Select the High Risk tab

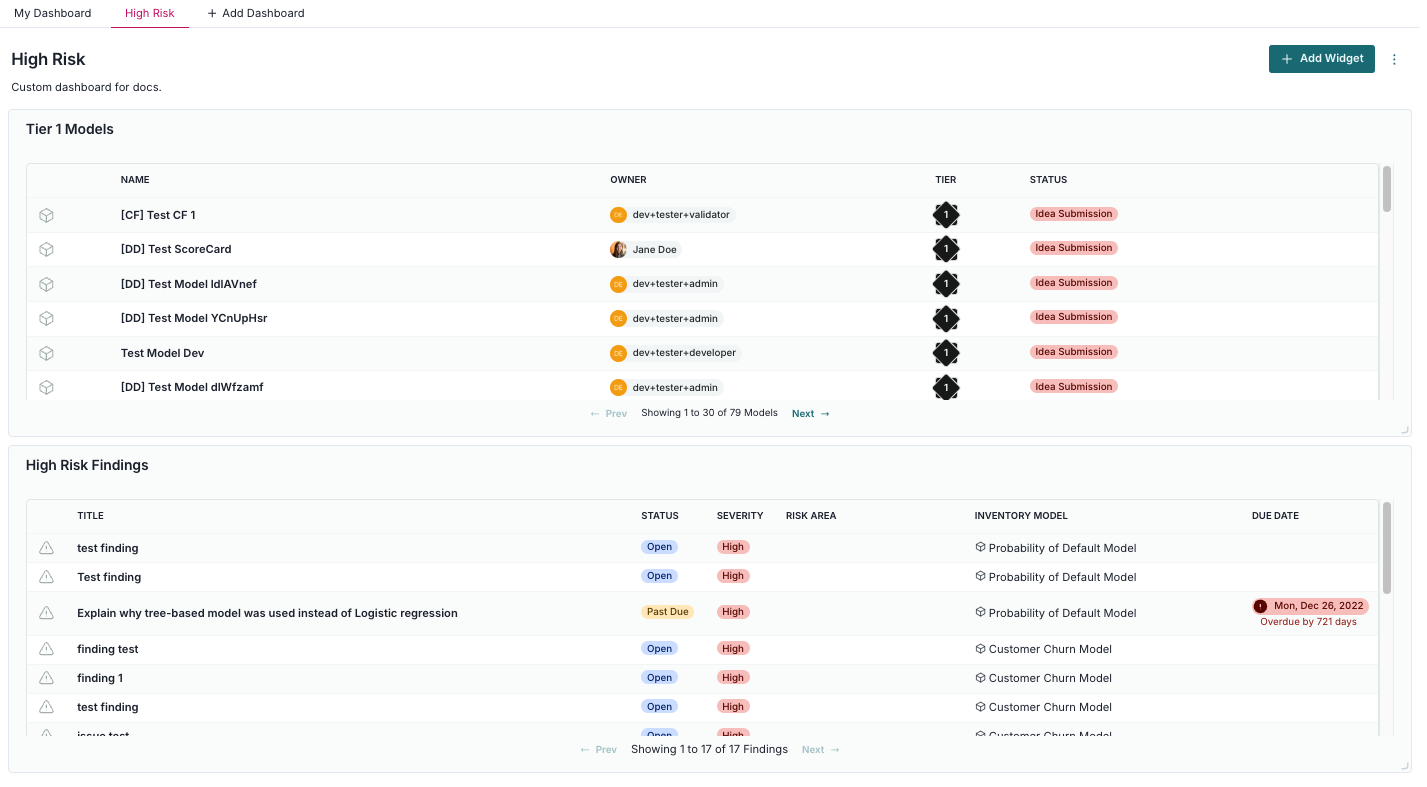click(x=149, y=13)
